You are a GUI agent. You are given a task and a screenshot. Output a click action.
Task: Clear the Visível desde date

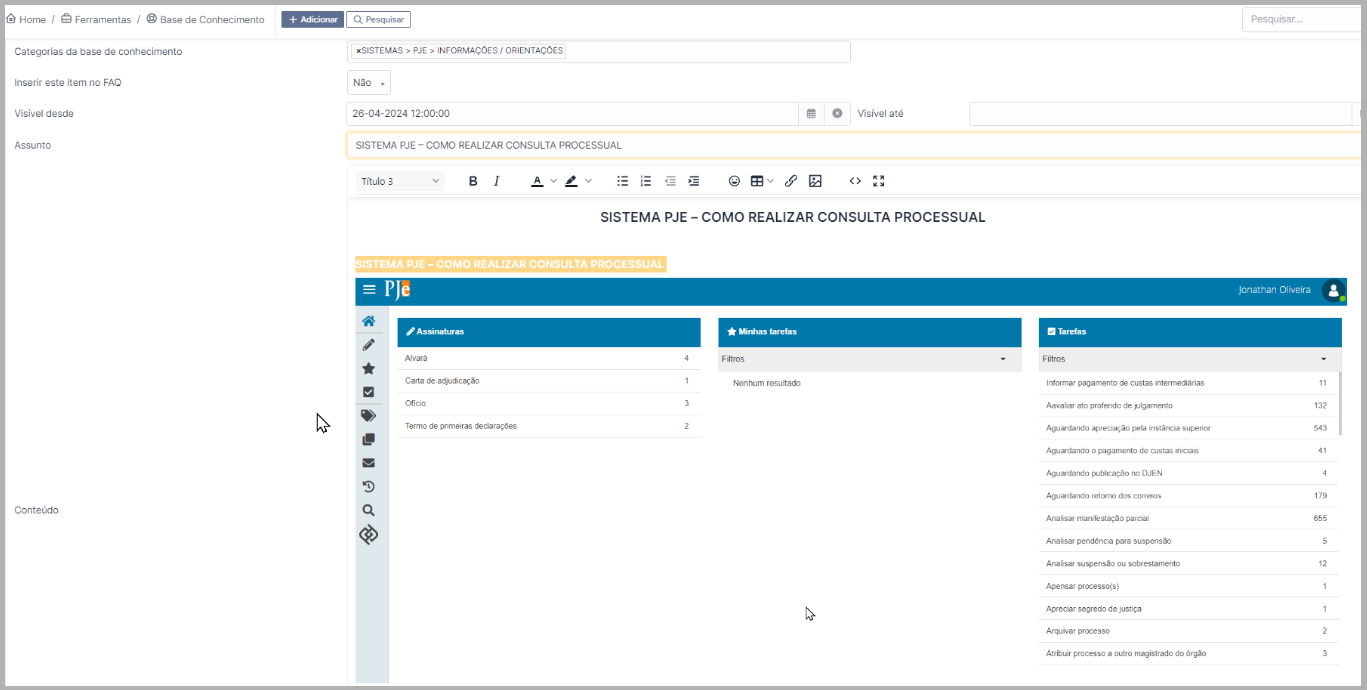(837, 114)
